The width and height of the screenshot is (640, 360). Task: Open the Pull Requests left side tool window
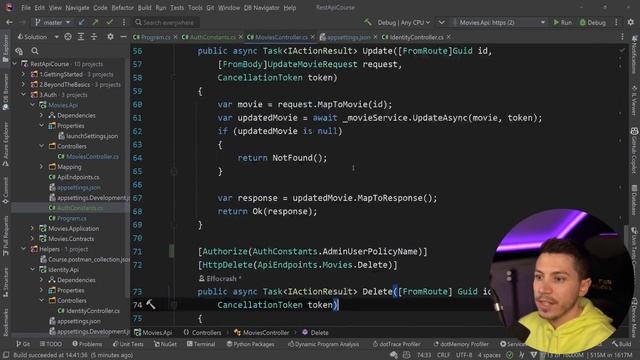(5, 237)
